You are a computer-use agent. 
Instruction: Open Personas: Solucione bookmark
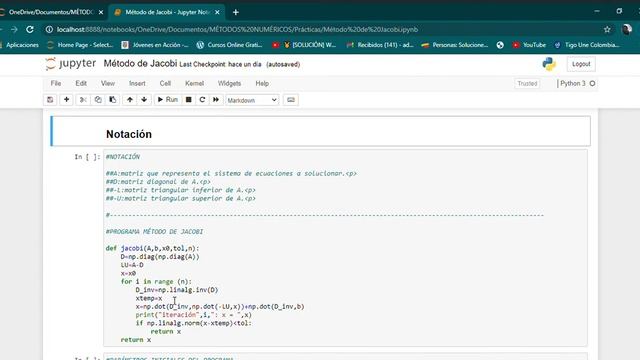(x=455, y=45)
